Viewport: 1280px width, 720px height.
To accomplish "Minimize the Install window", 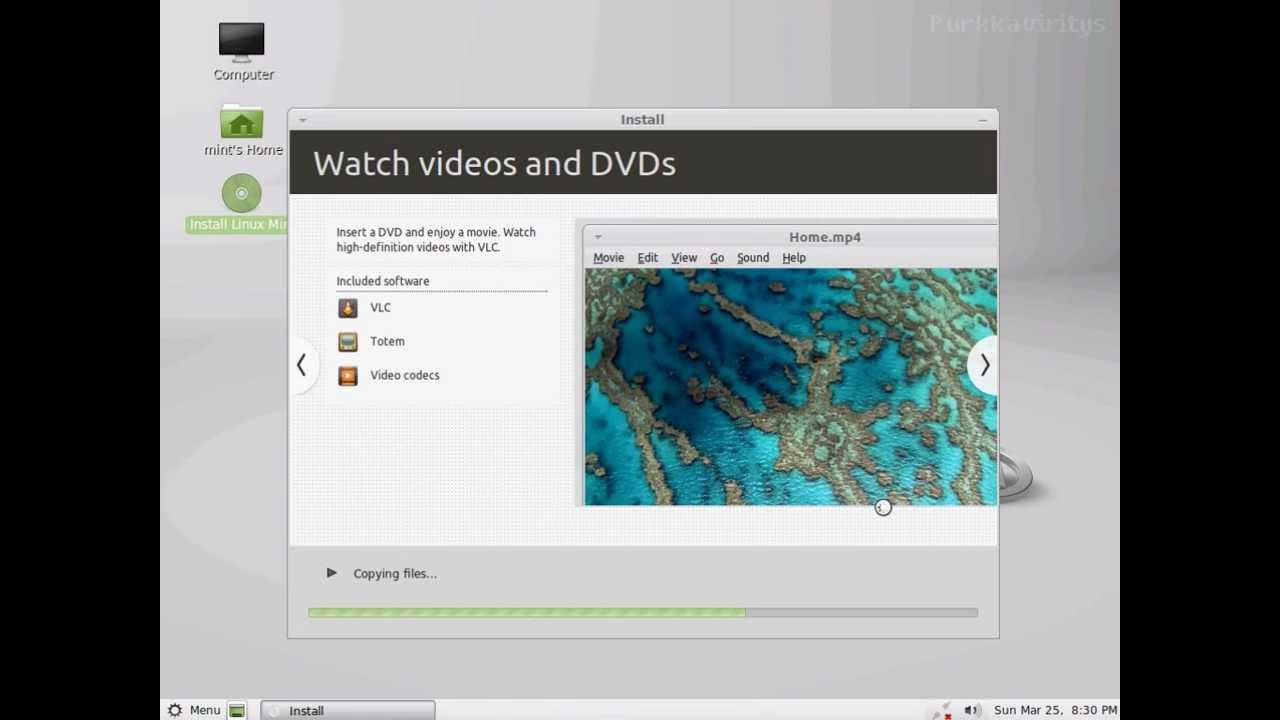I will point(982,120).
